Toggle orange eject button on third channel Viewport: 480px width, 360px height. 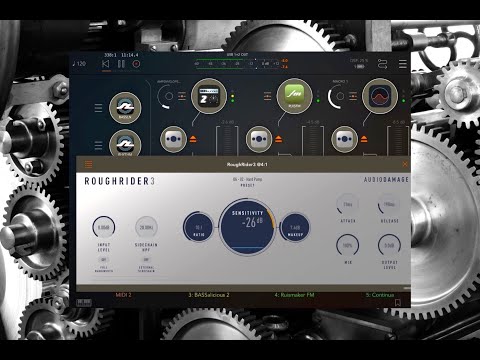click(x=364, y=139)
